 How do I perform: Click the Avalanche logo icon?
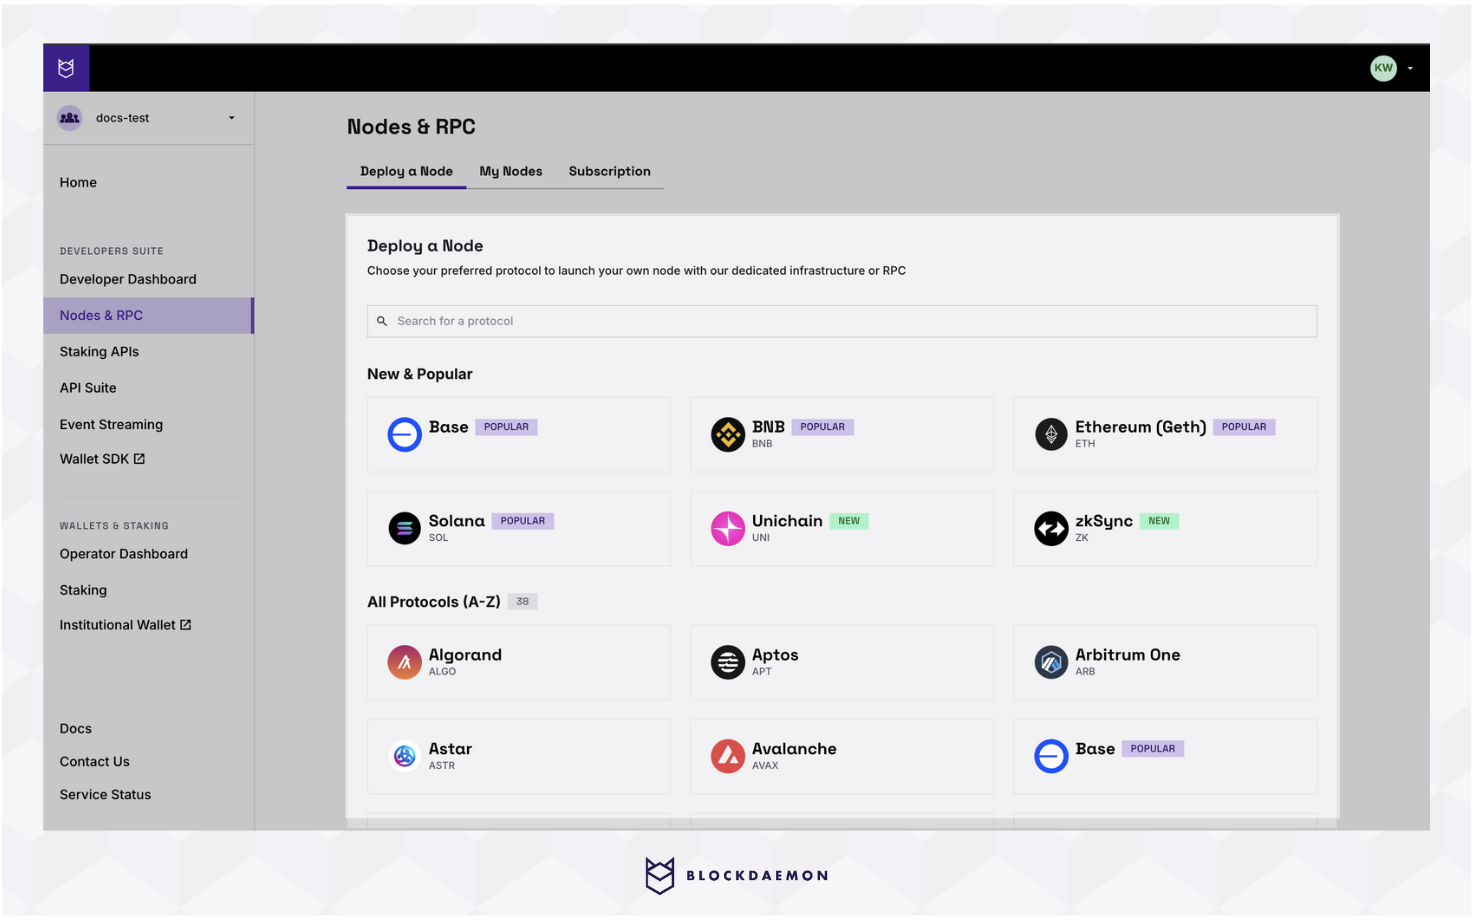tap(728, 757)
